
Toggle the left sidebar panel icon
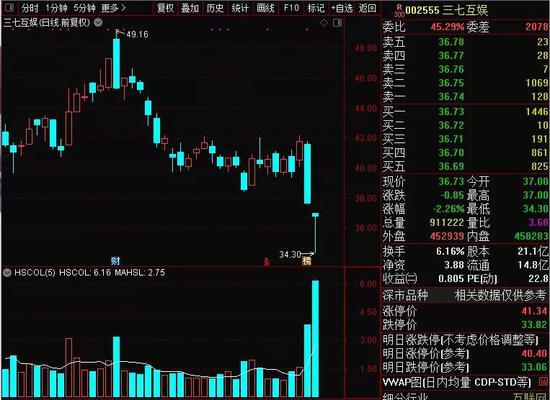(x=9, y=7)
